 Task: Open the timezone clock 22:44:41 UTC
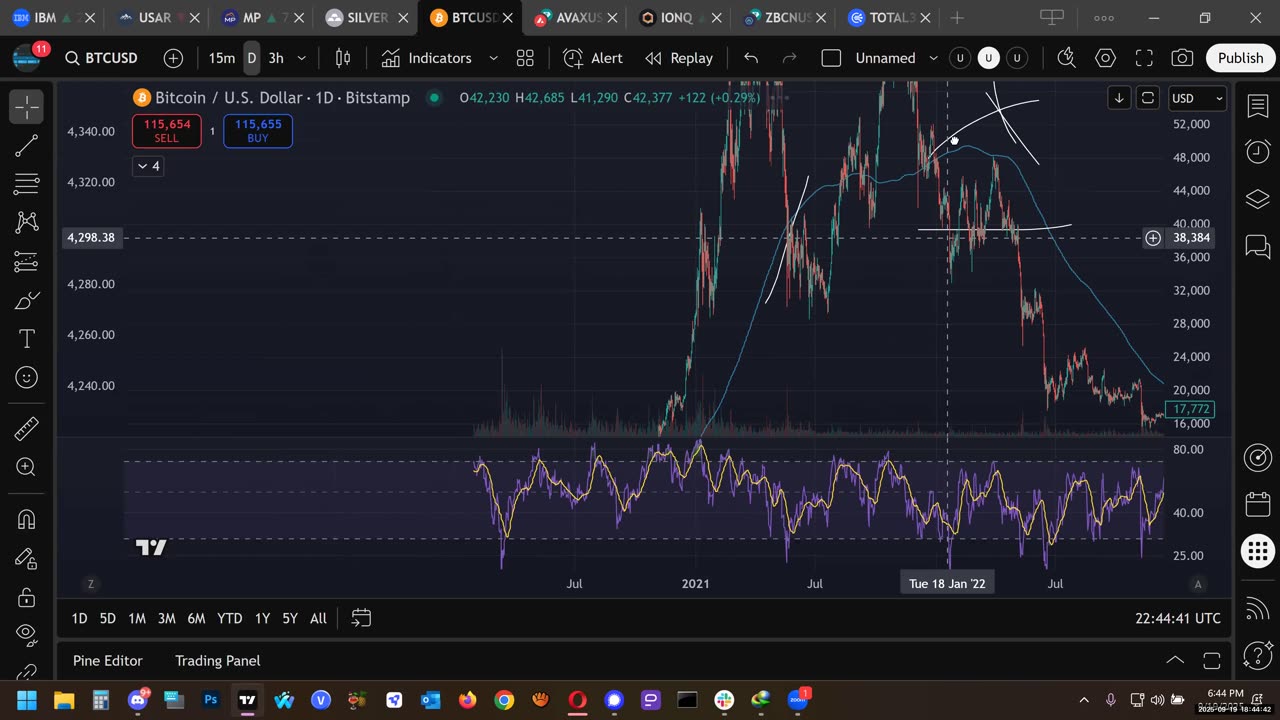tap(1178, 618)
